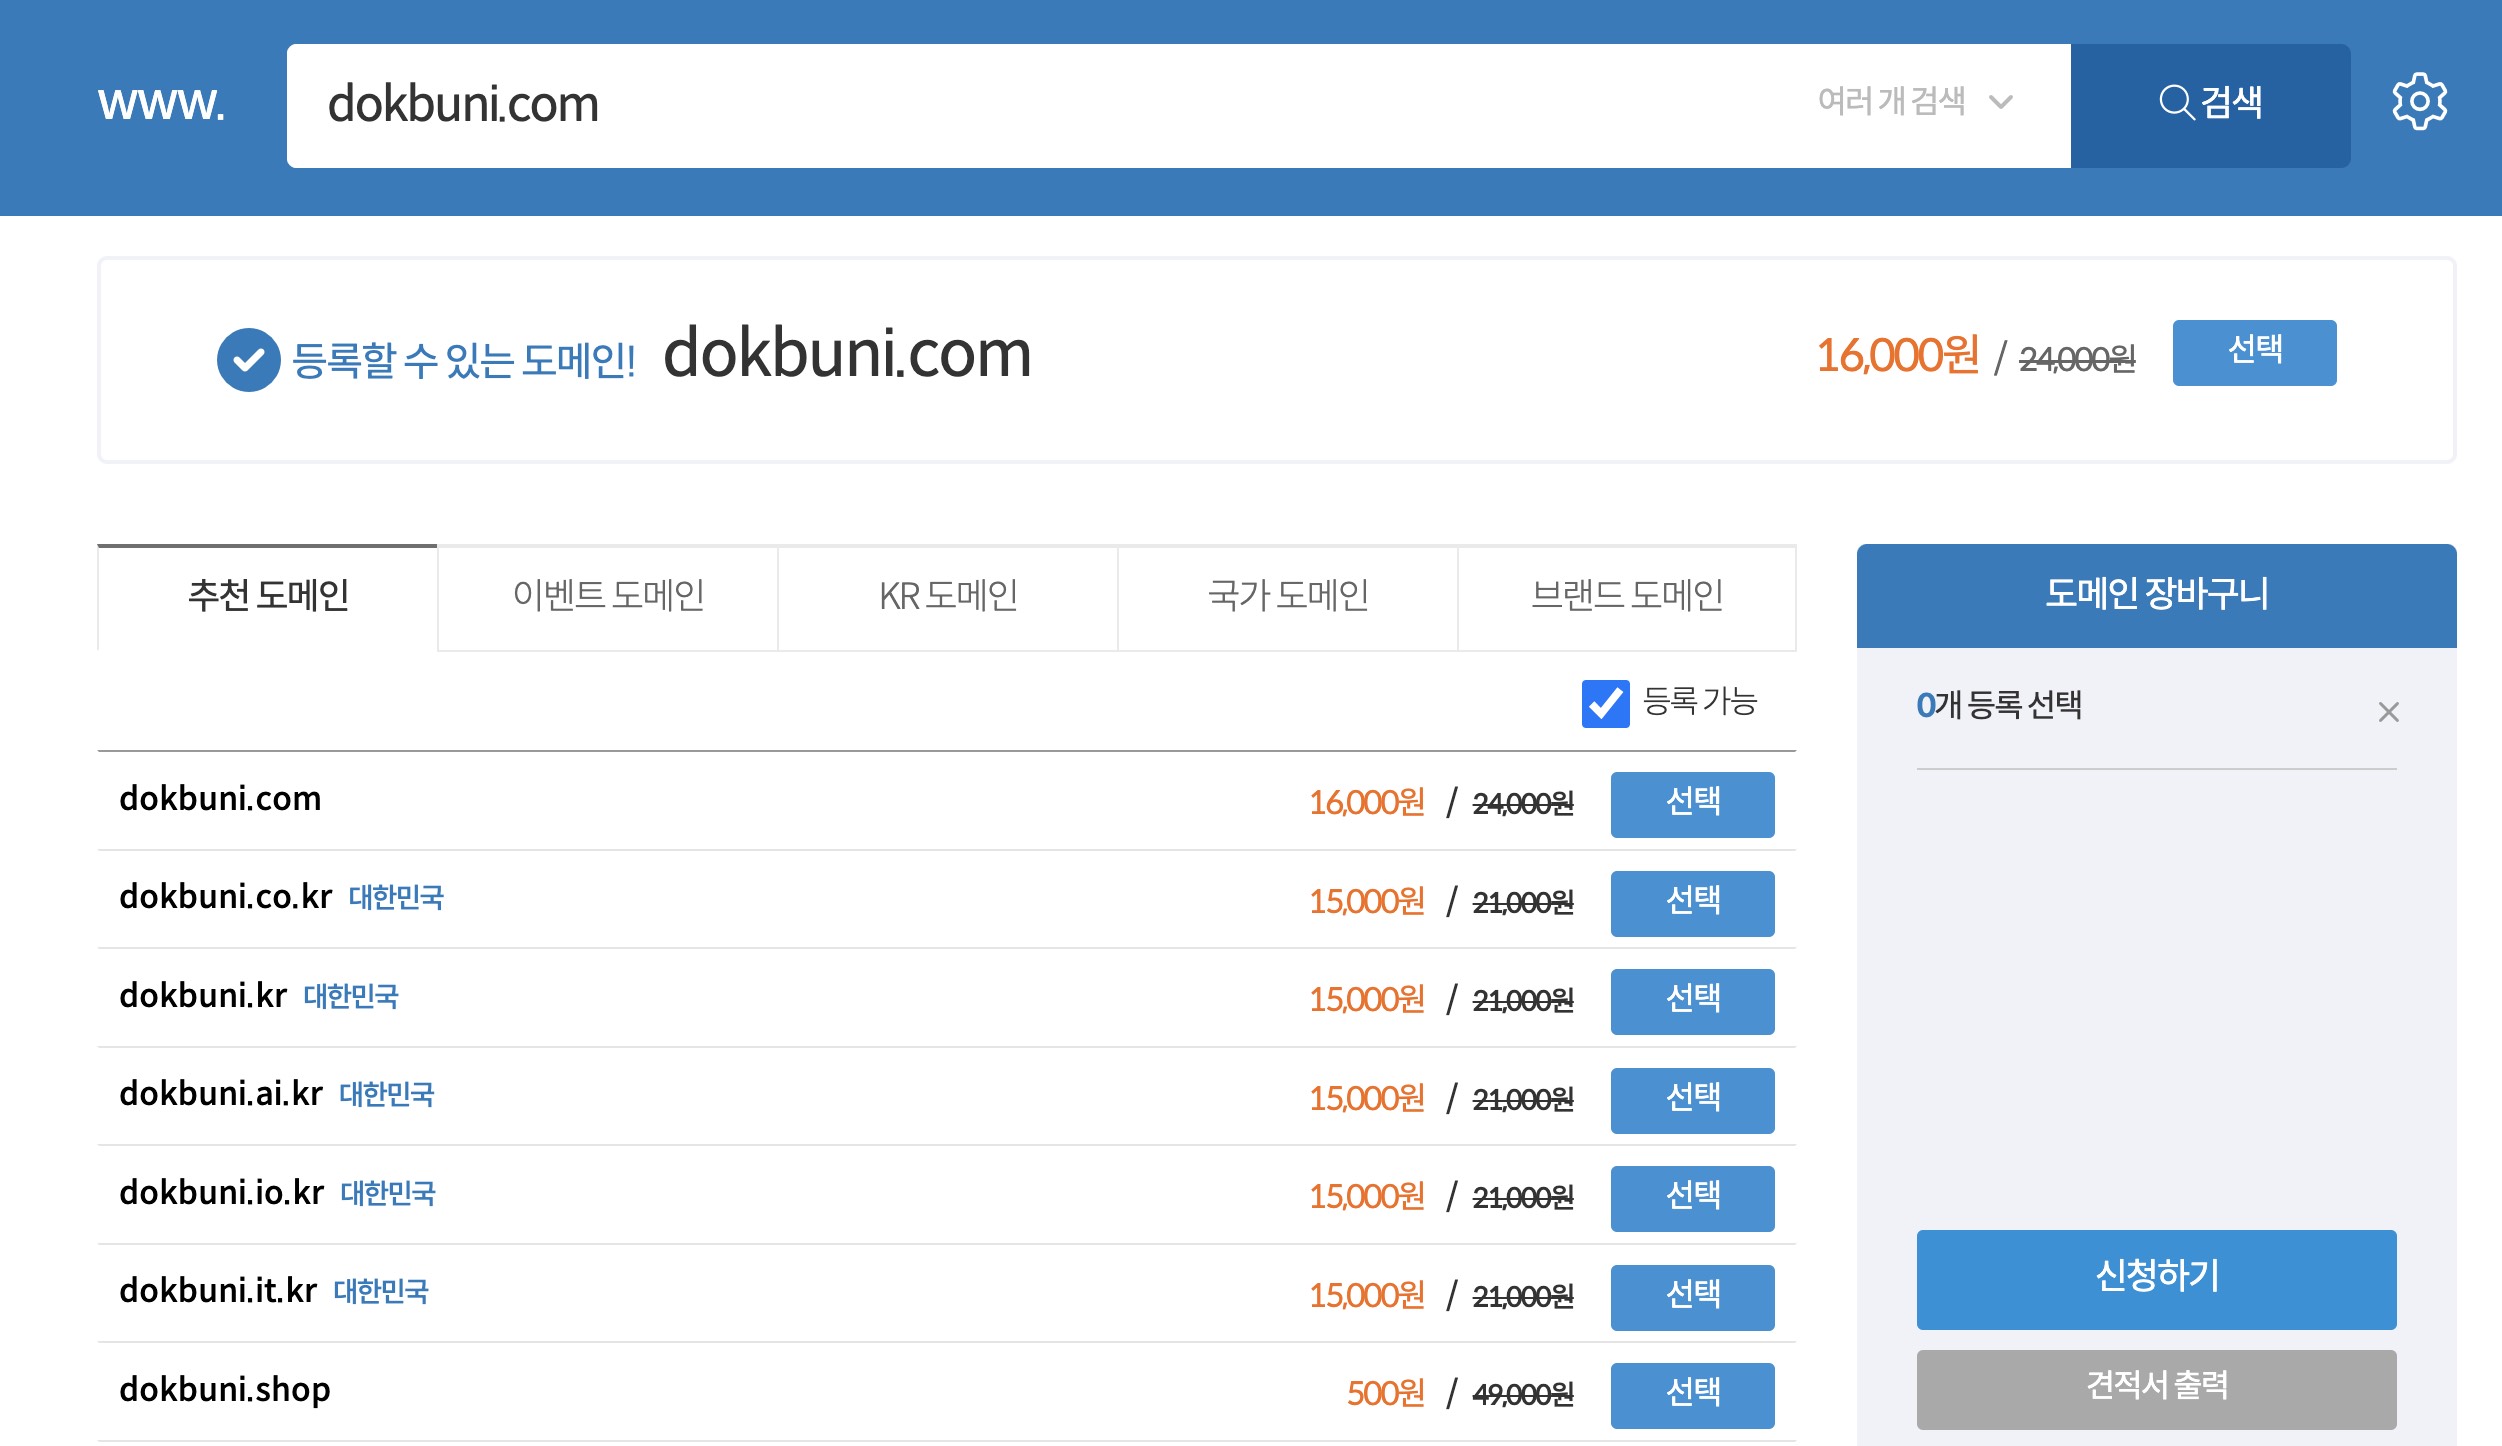Click the 대한민국 label next to dokbuni.kr
Image resolution: width=2502 pixels, height=1446 pixels.
coord(351,997)
